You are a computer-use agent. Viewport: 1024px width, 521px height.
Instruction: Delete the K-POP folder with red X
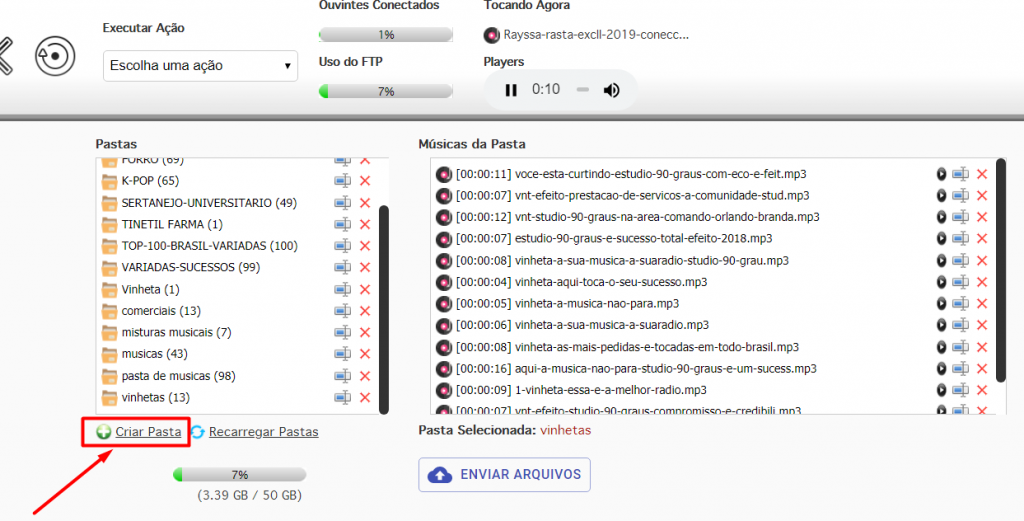coord(365,181)
